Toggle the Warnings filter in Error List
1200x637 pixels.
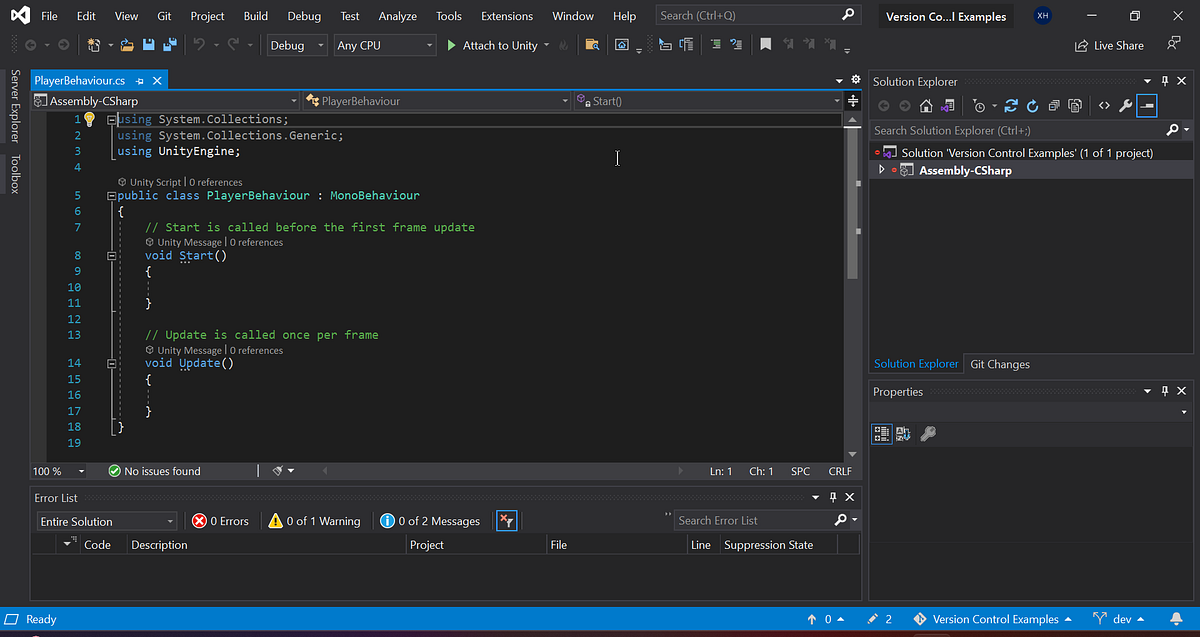316,520
